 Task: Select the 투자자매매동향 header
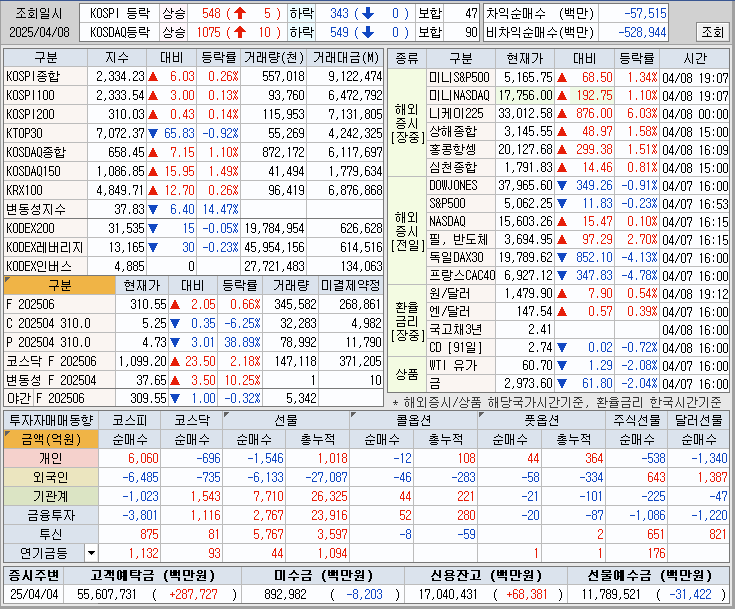pos(51,420)
